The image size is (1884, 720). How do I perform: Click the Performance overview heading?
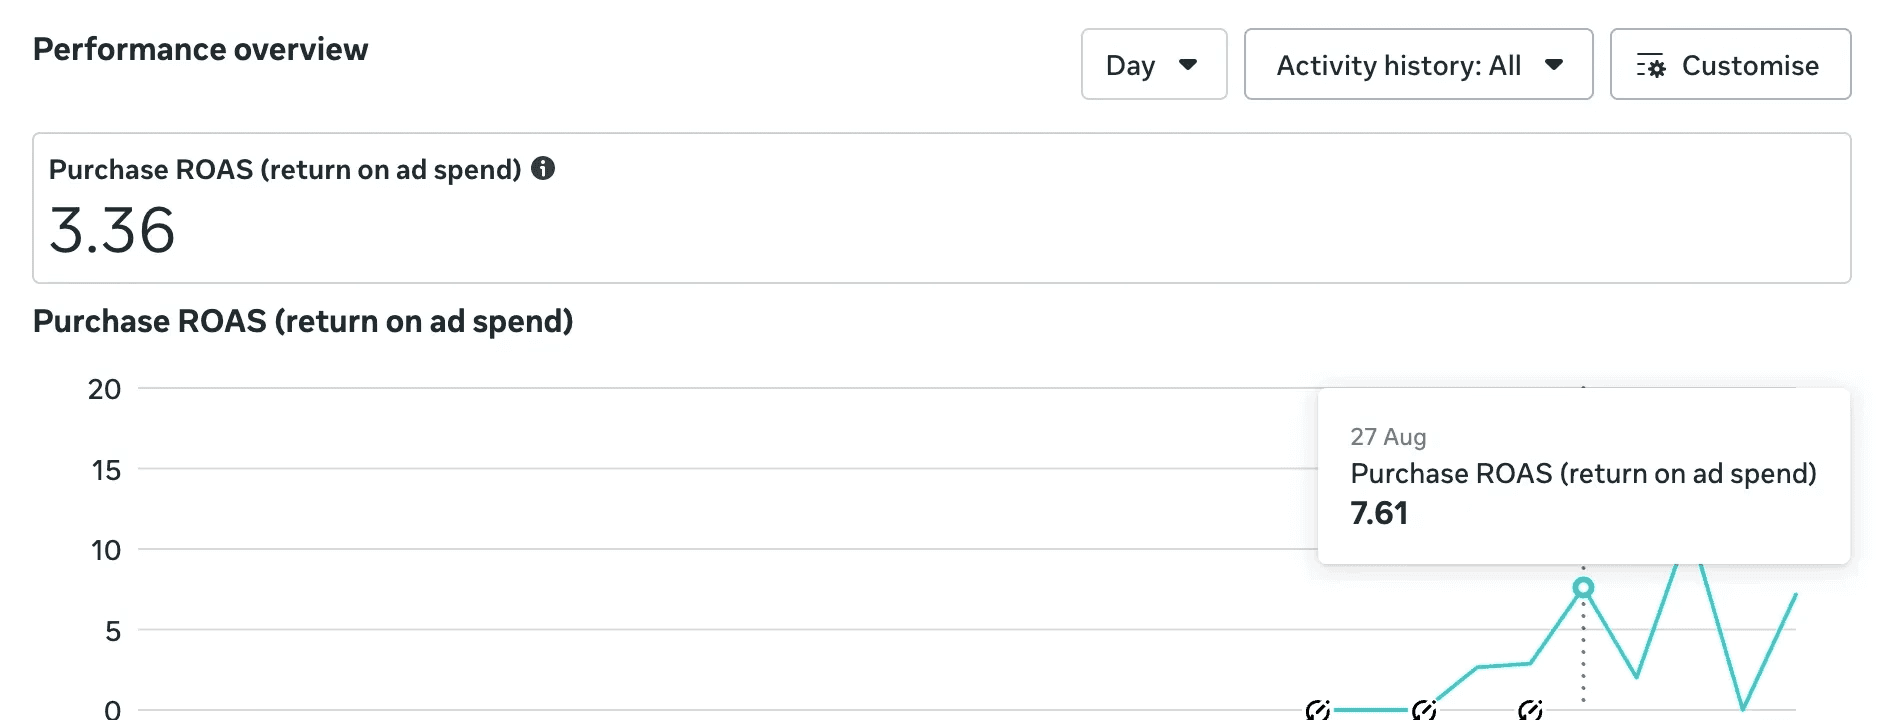[x=200, y=49]
